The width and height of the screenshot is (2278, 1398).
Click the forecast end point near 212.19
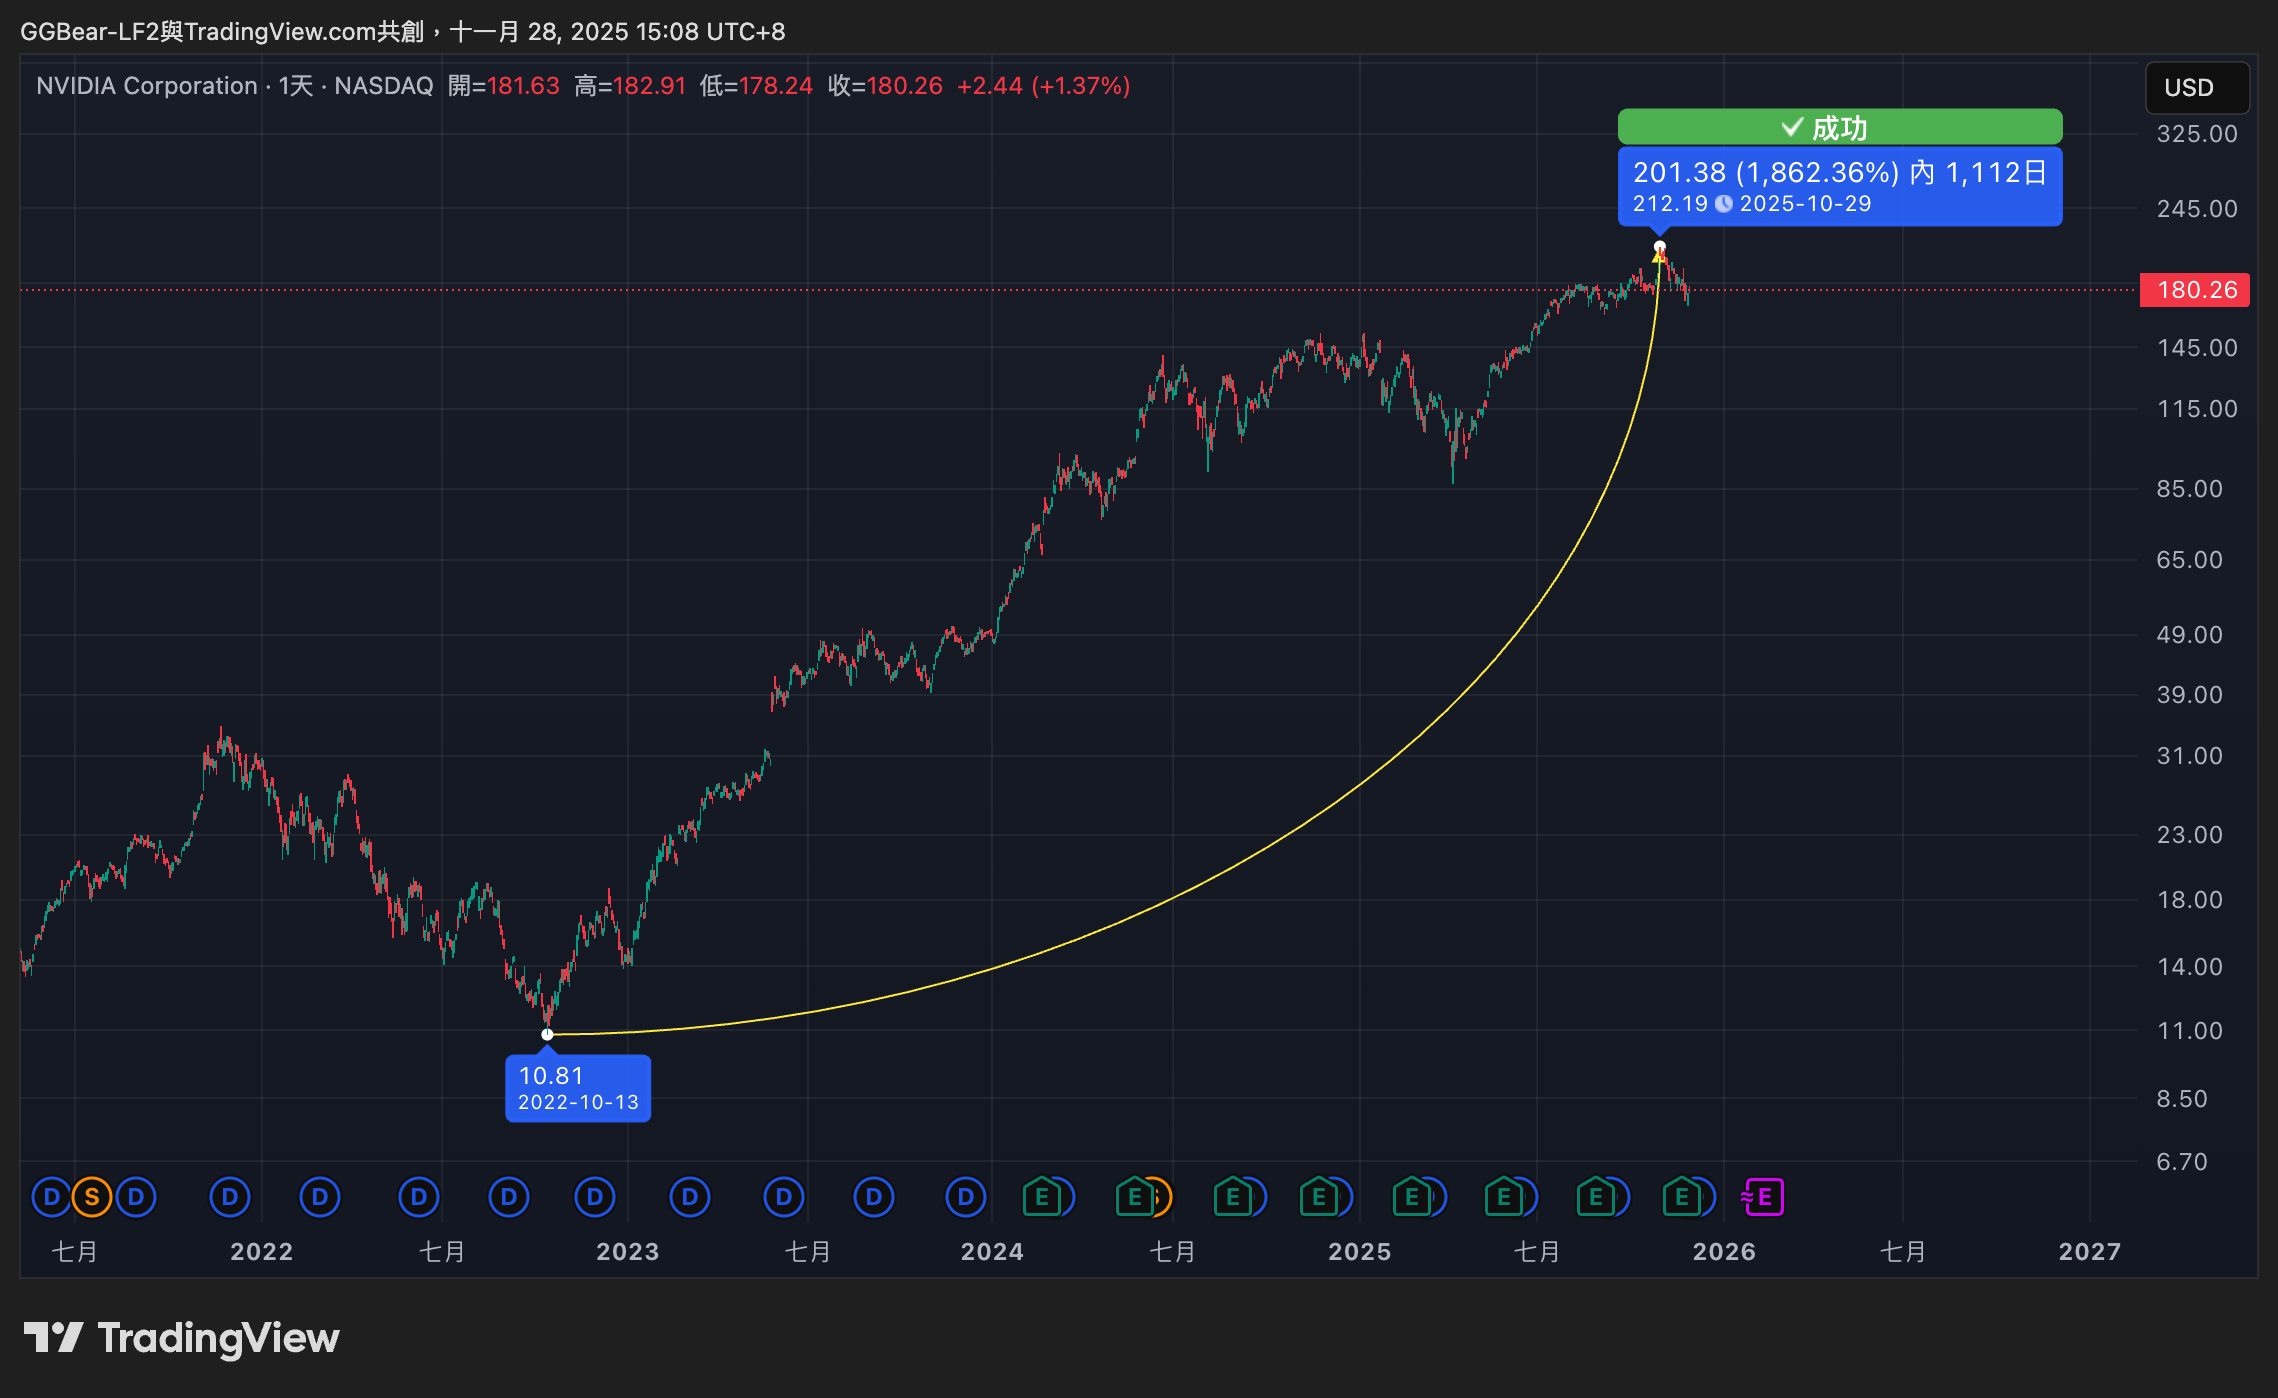click(1660, 246)
